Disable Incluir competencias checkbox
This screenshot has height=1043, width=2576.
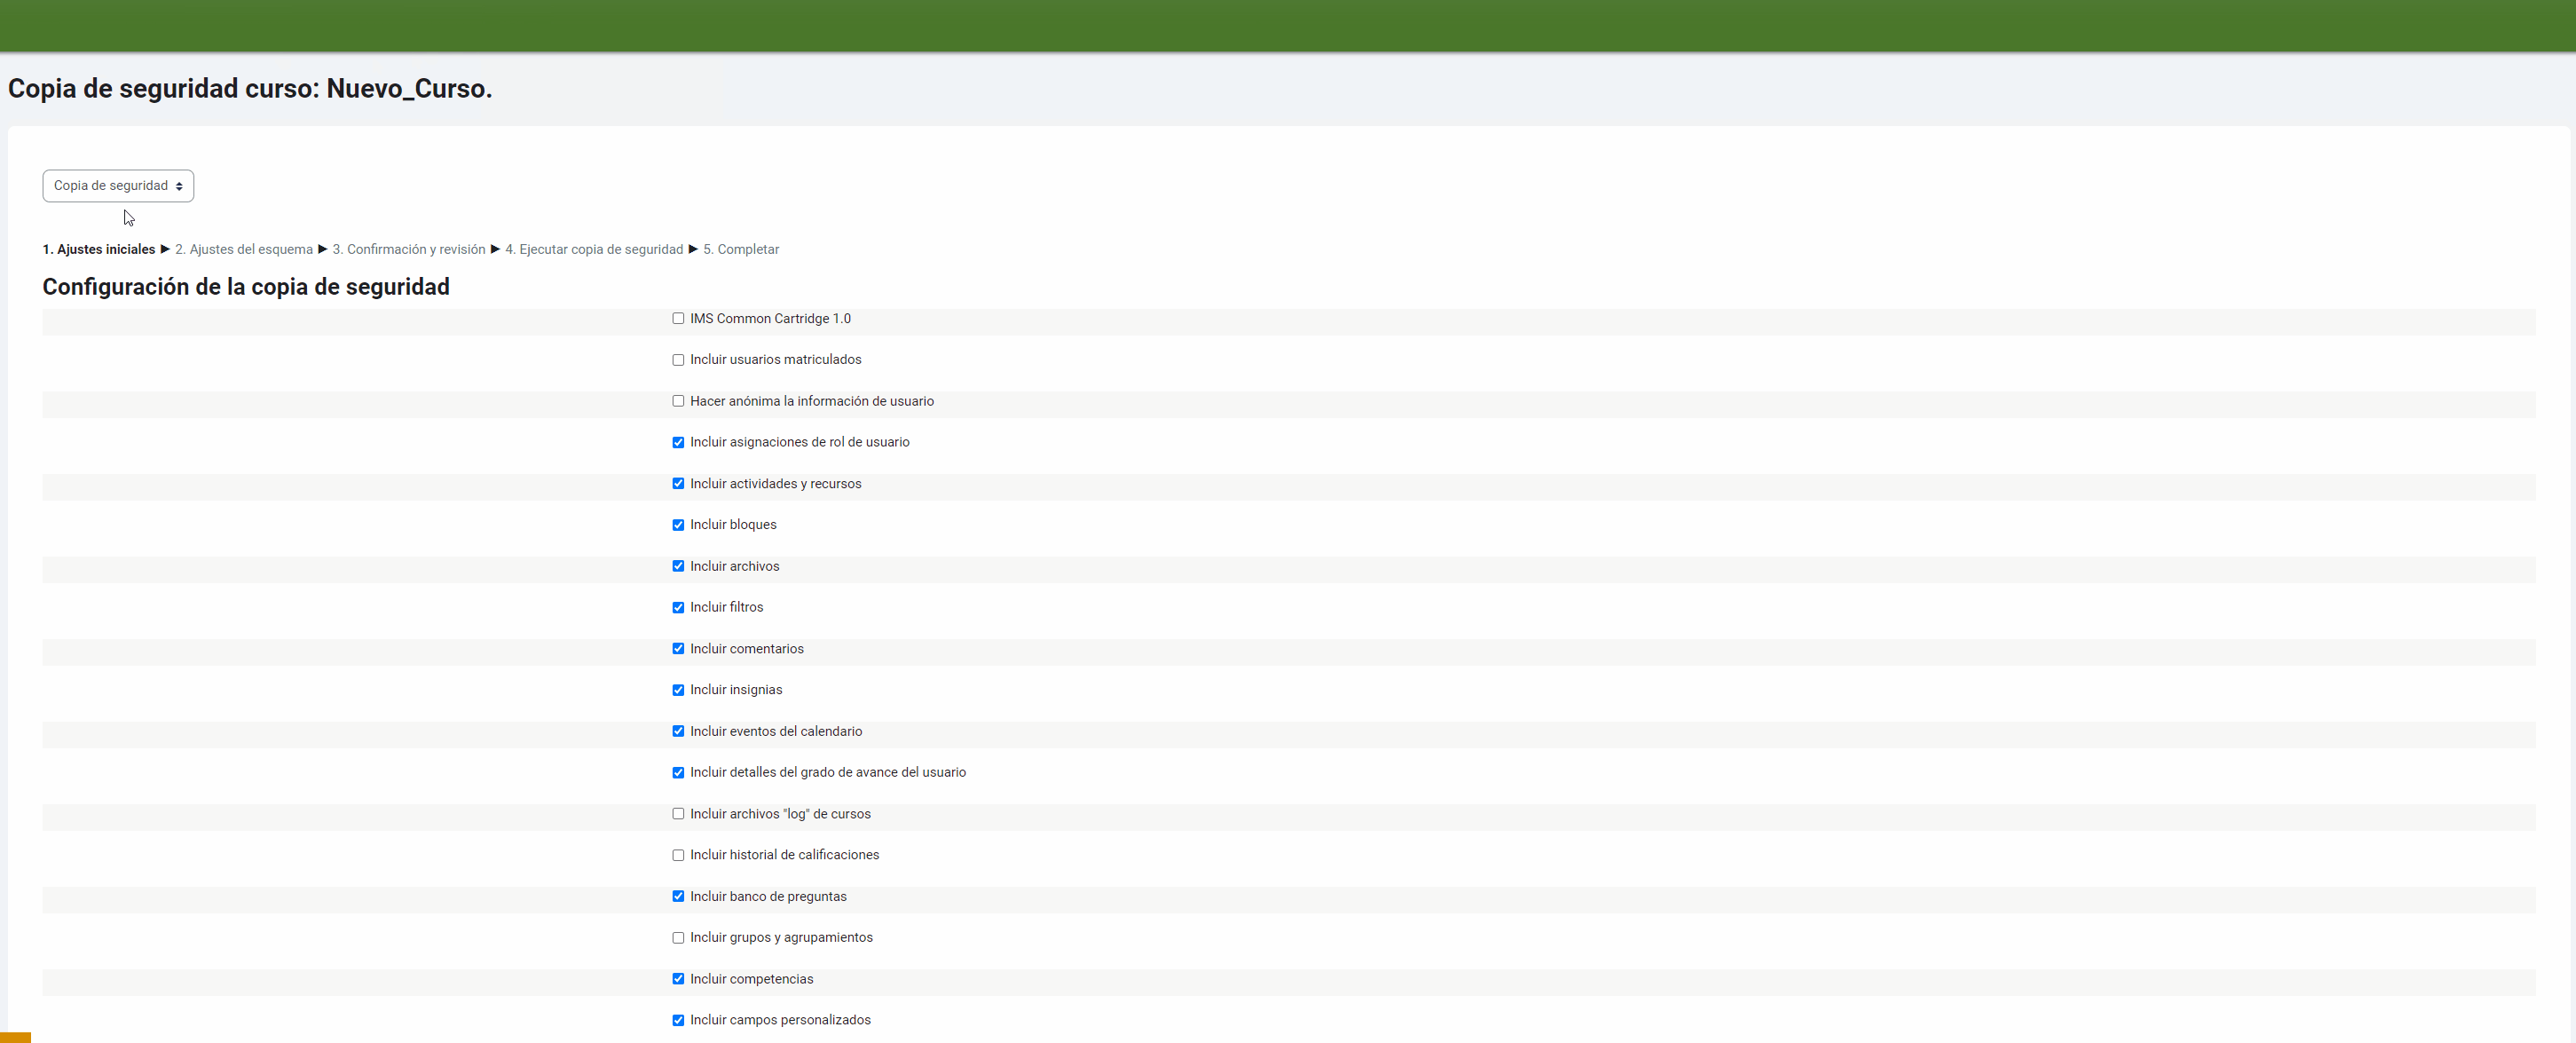tap(678, 979)
